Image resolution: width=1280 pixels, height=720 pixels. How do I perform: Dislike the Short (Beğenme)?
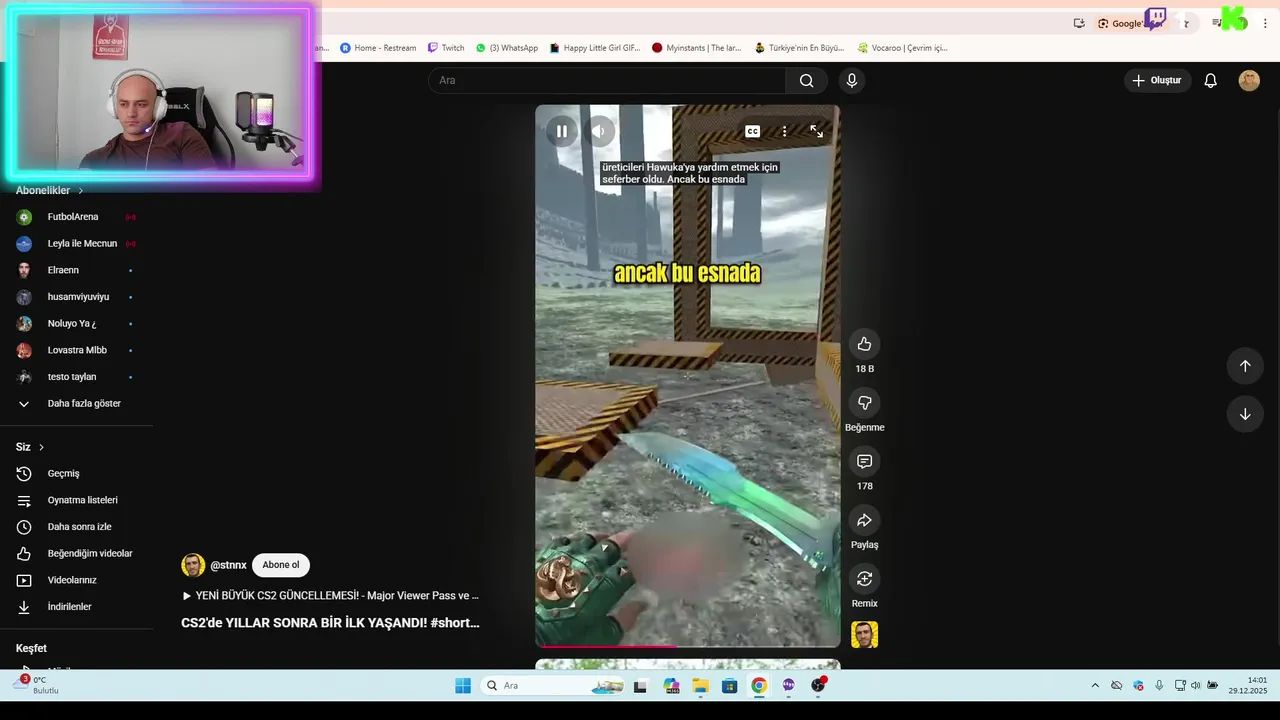[864, 402]
